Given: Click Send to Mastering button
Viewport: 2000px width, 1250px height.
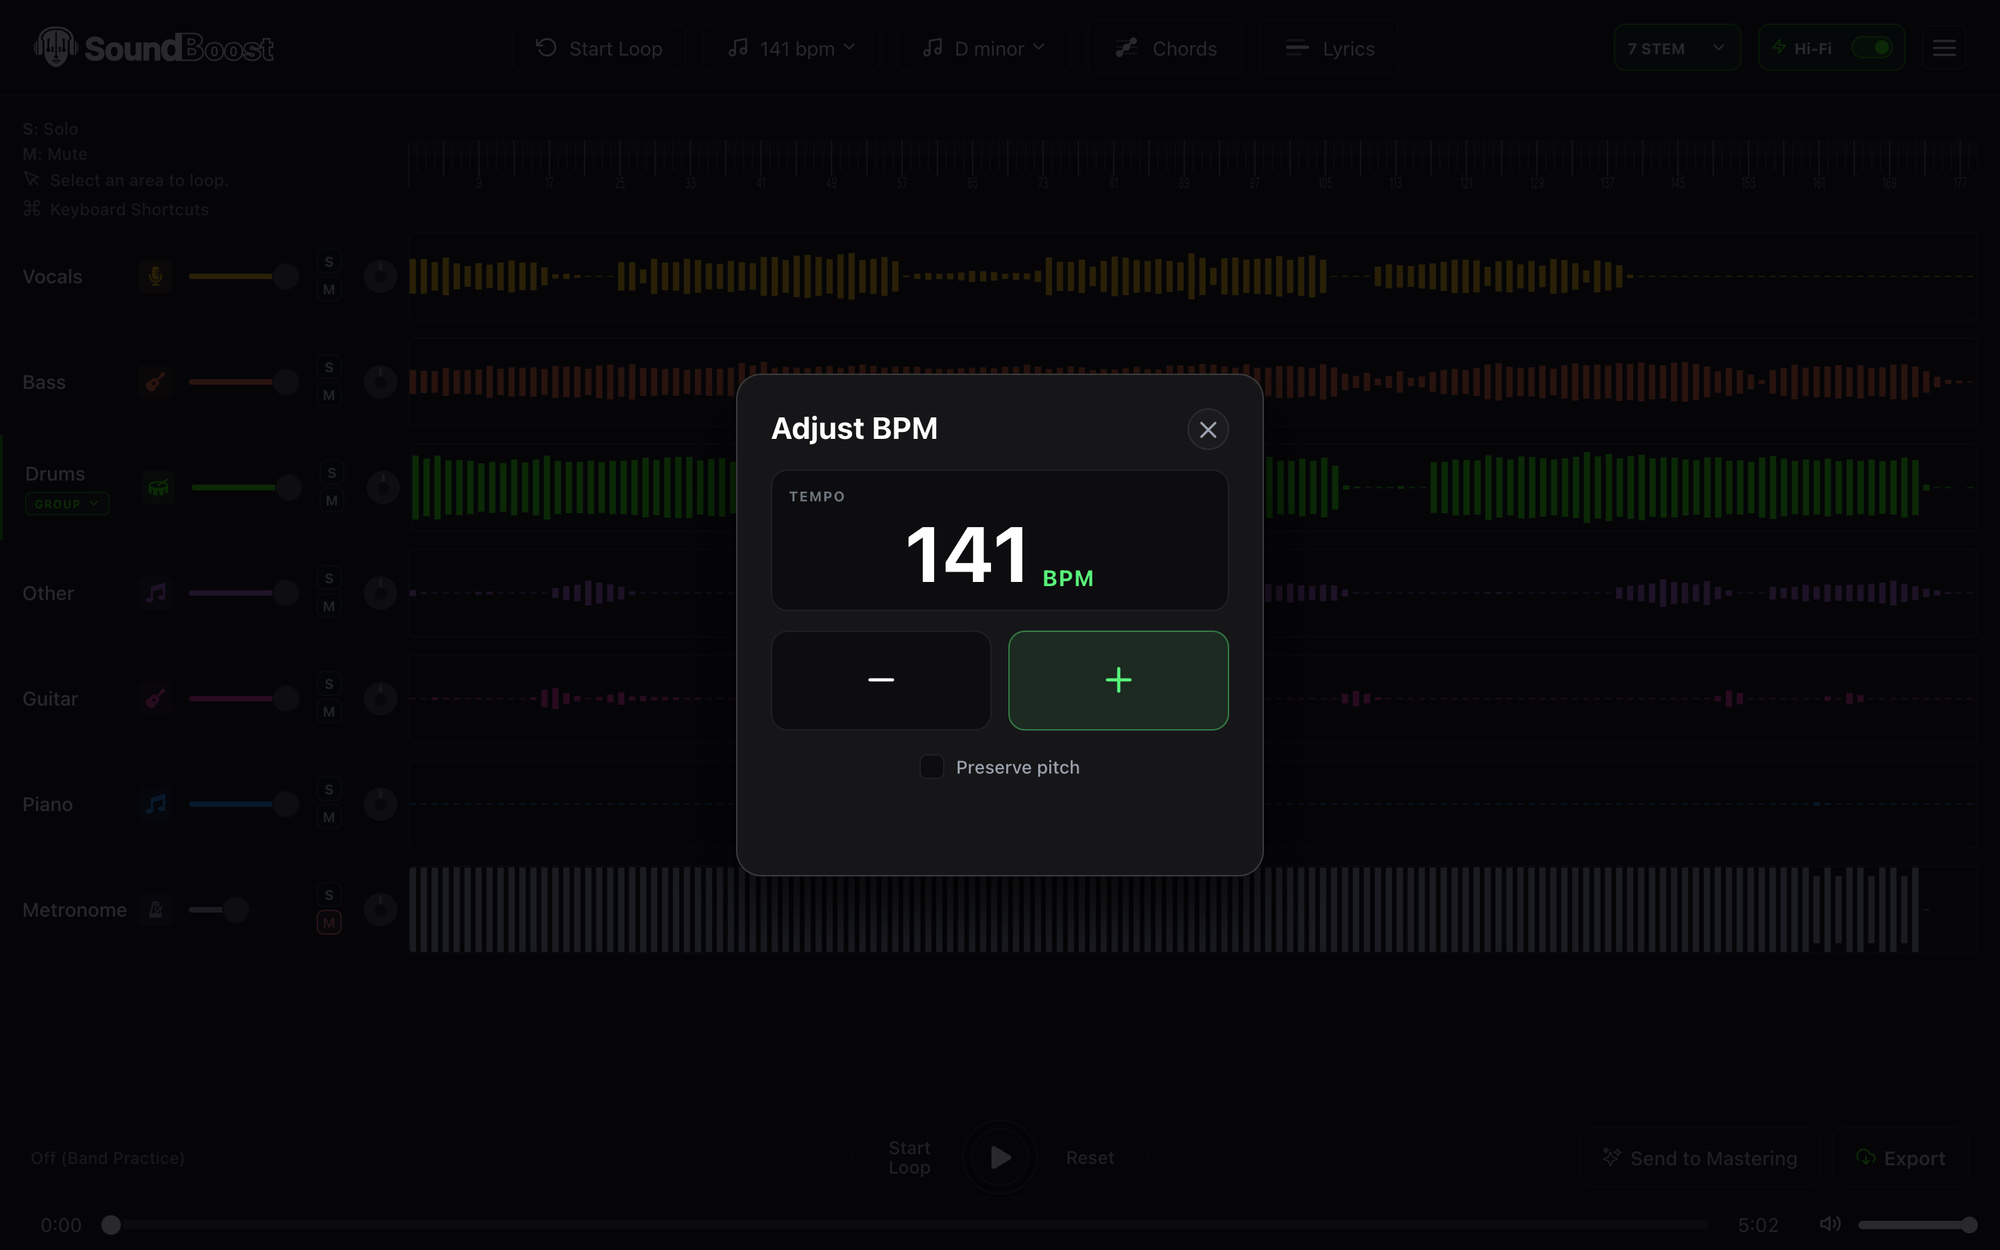Looking at the screenshot, I should click(1700, 1158).
